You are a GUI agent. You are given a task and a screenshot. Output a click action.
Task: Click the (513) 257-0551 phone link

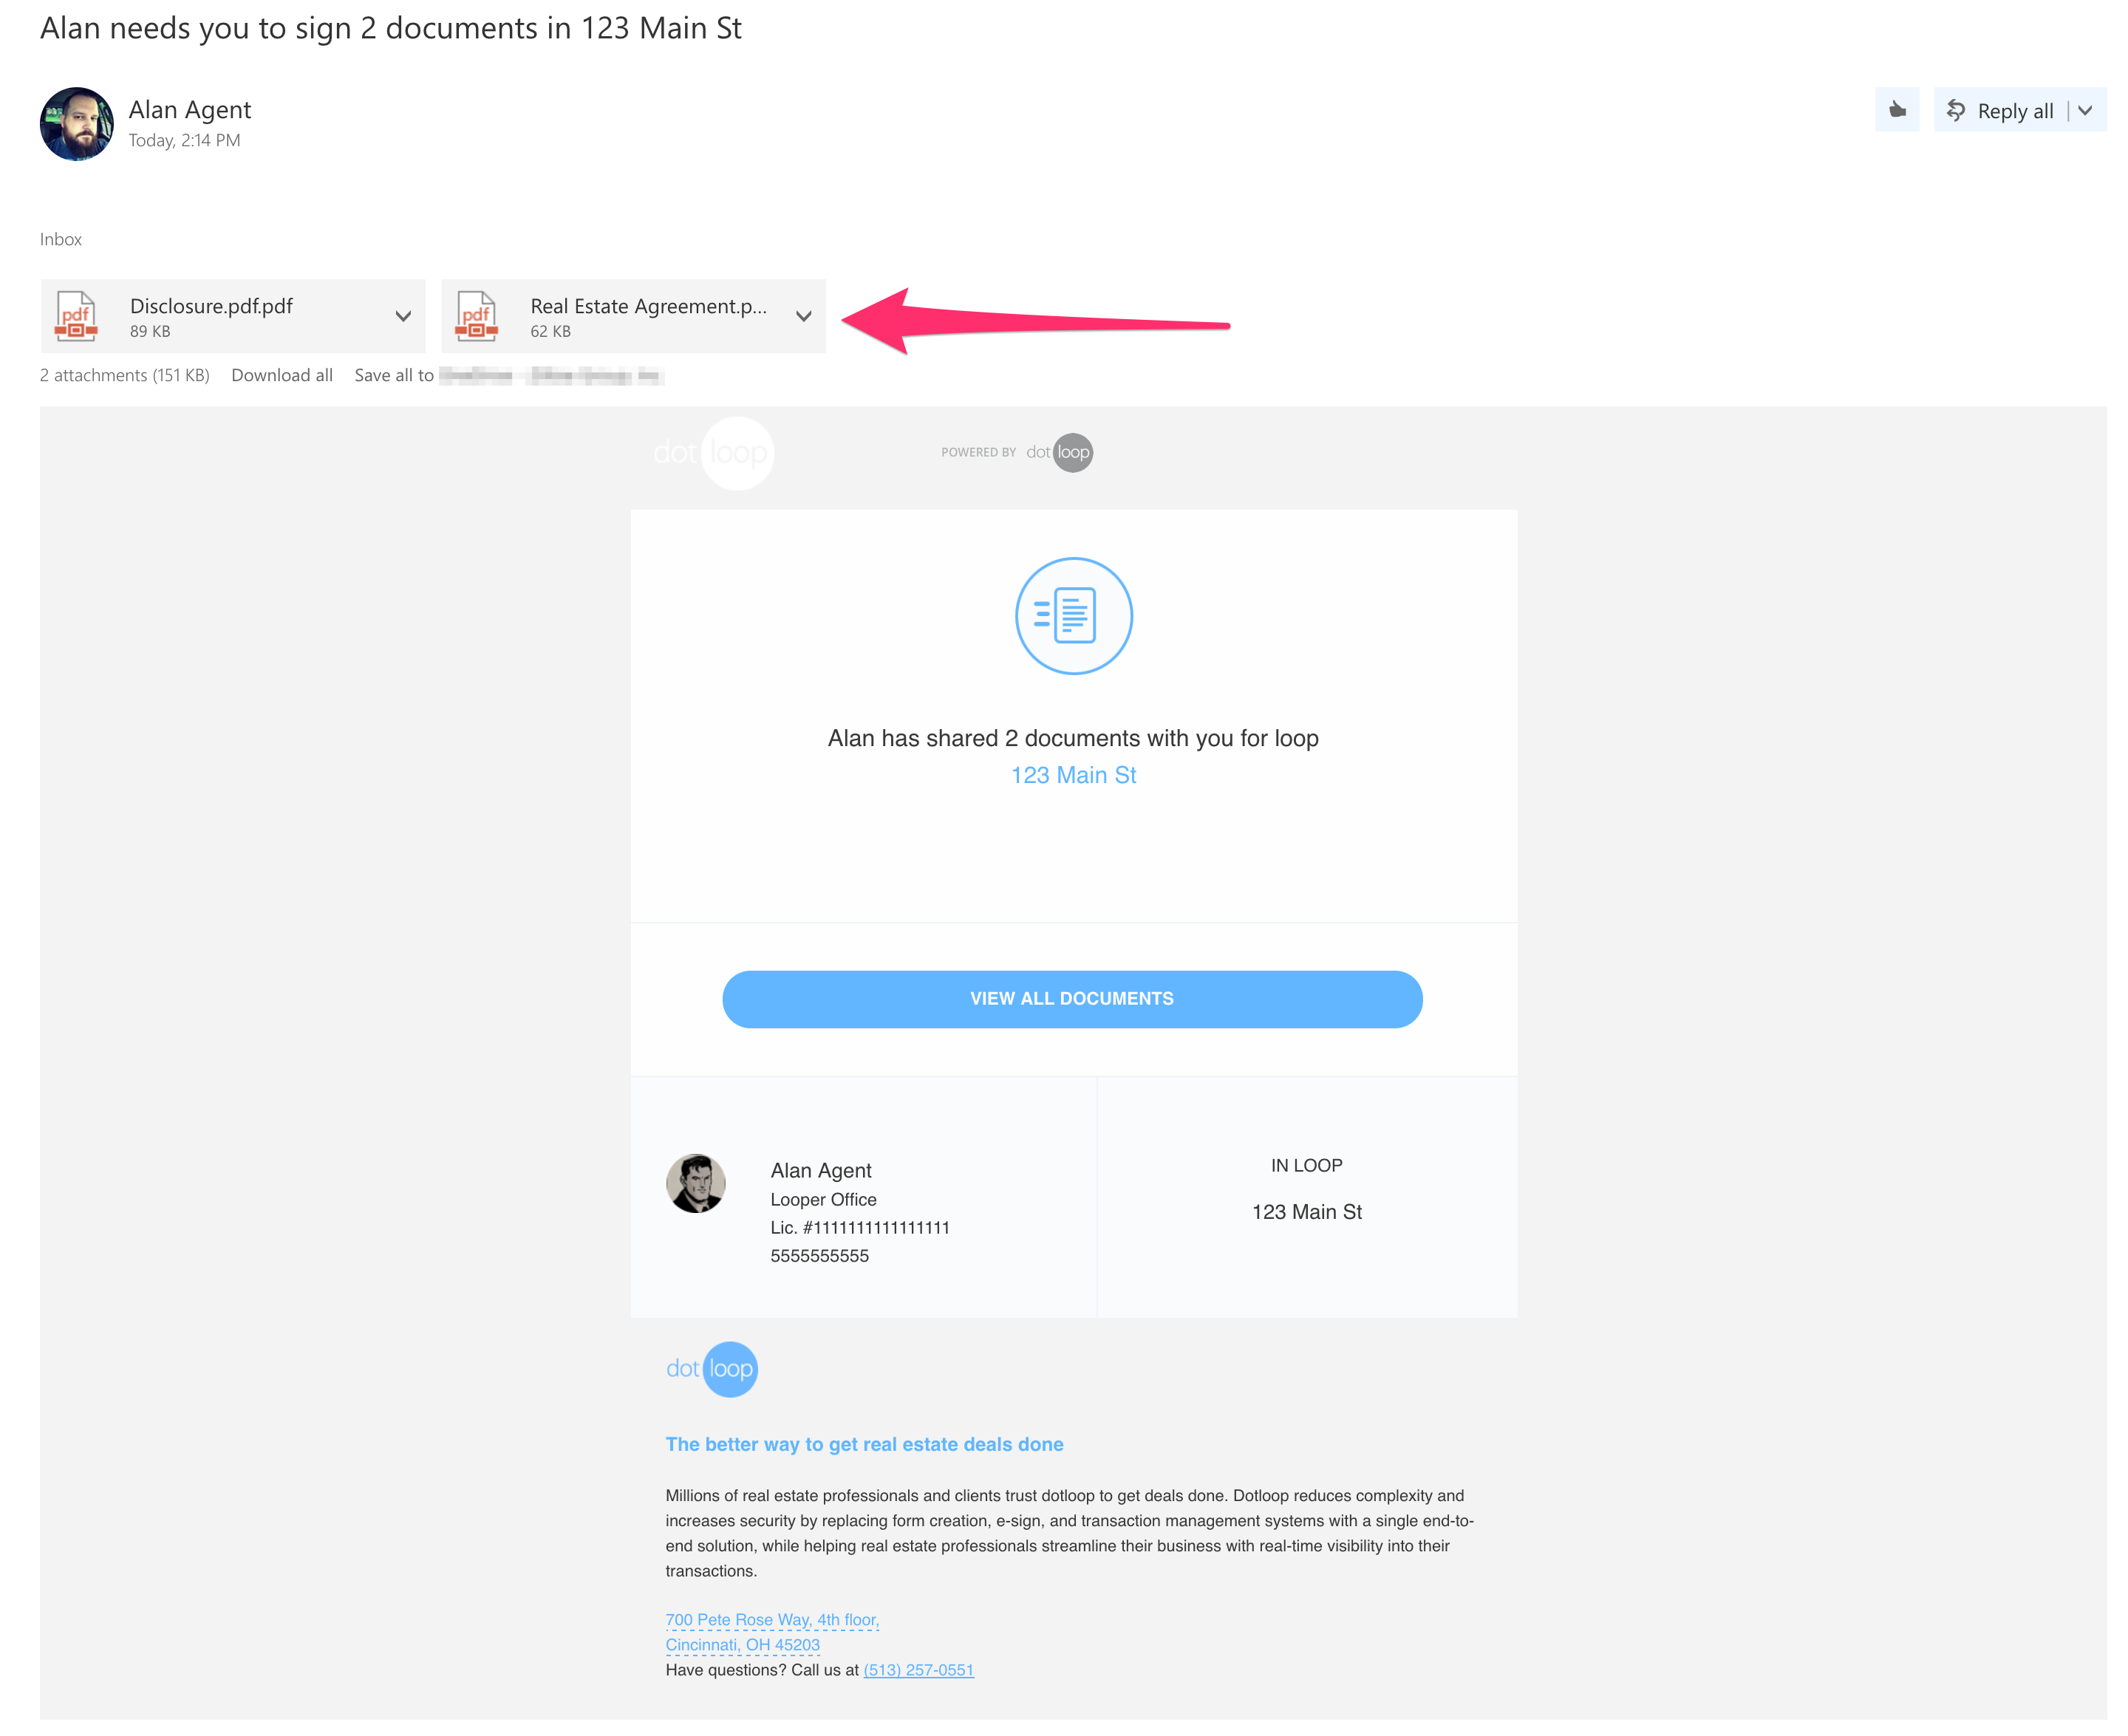point(918,1670)
